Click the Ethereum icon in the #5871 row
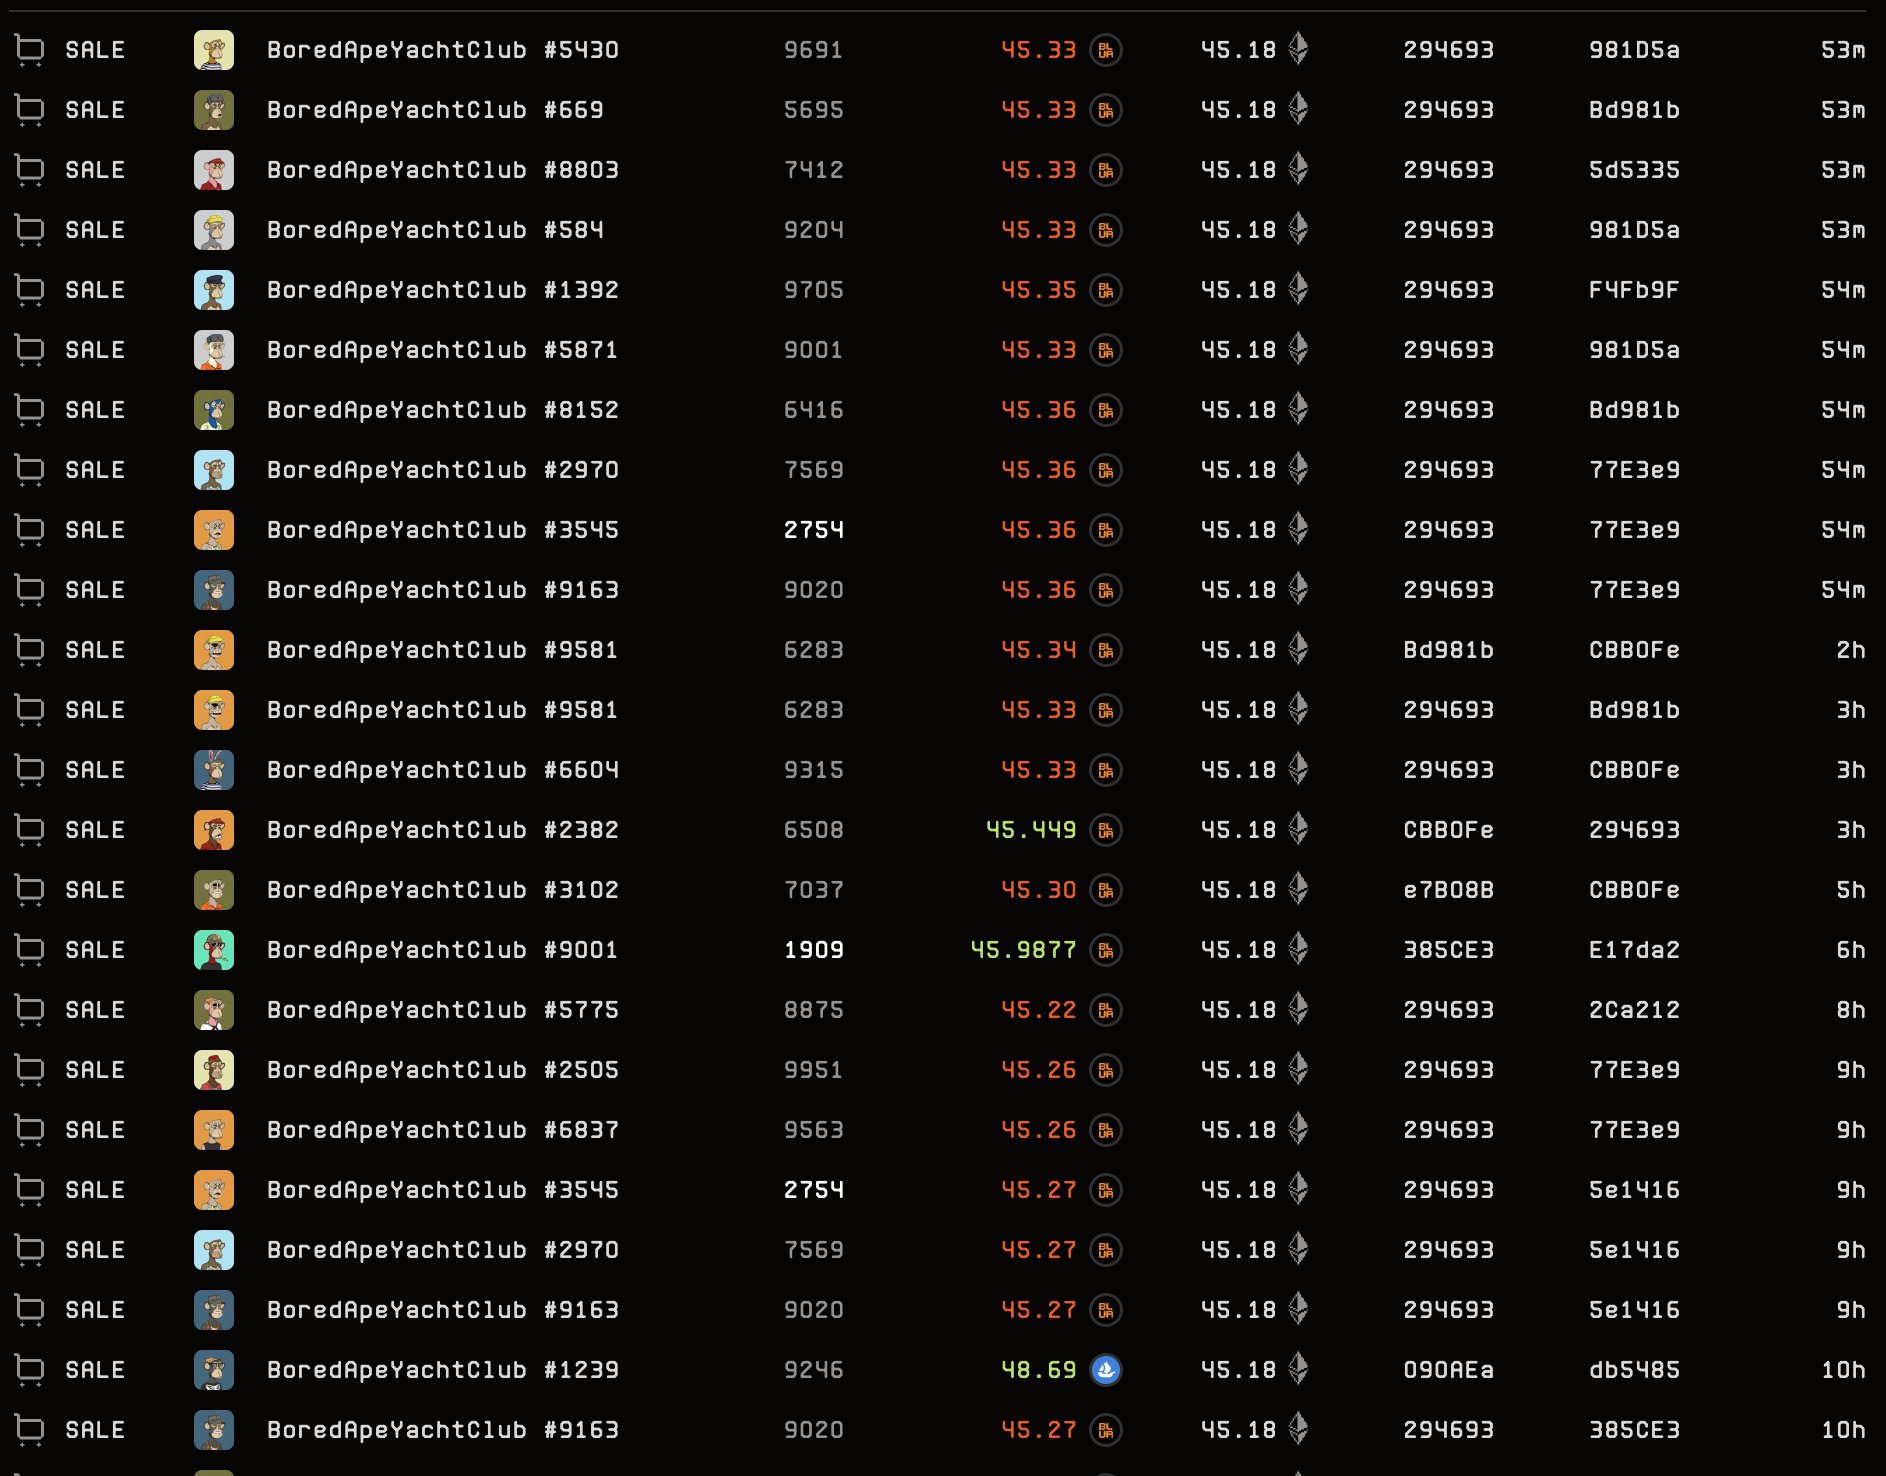This screenshot has height=1476, width=1886. pyautogui.click(x=1298, y=349)
